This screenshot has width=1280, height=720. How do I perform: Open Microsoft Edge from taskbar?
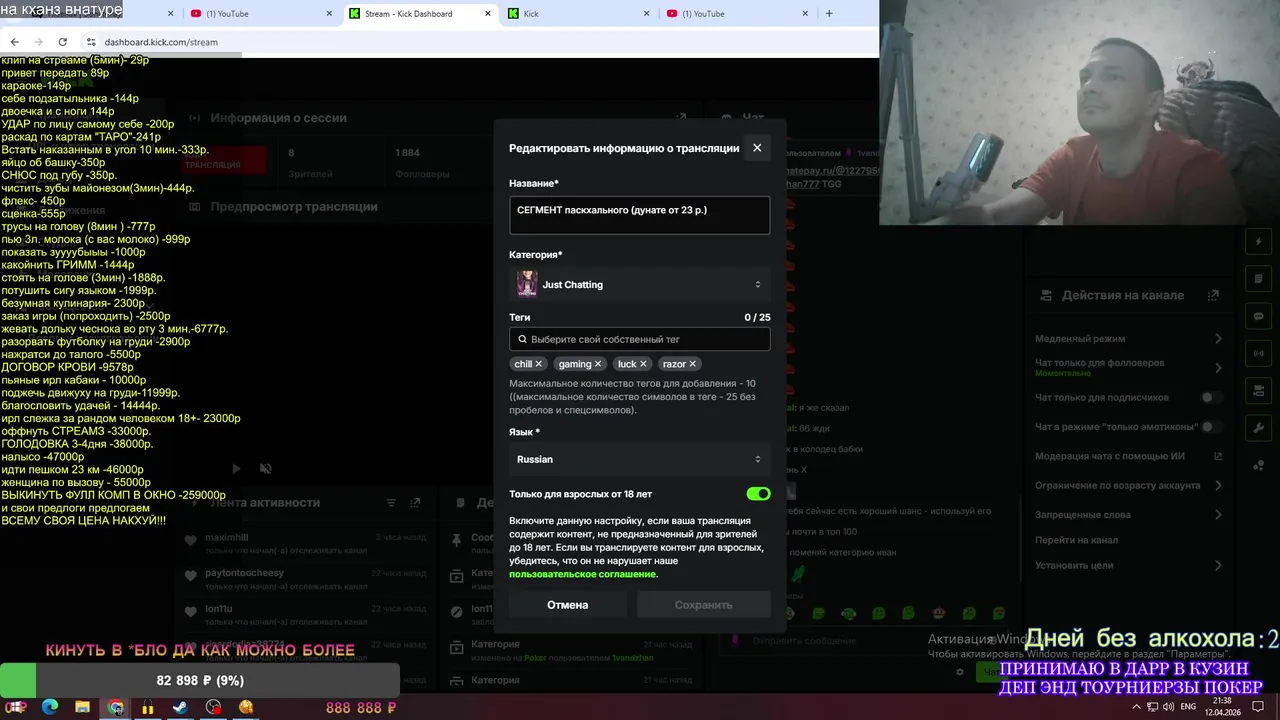click(50, 707)
